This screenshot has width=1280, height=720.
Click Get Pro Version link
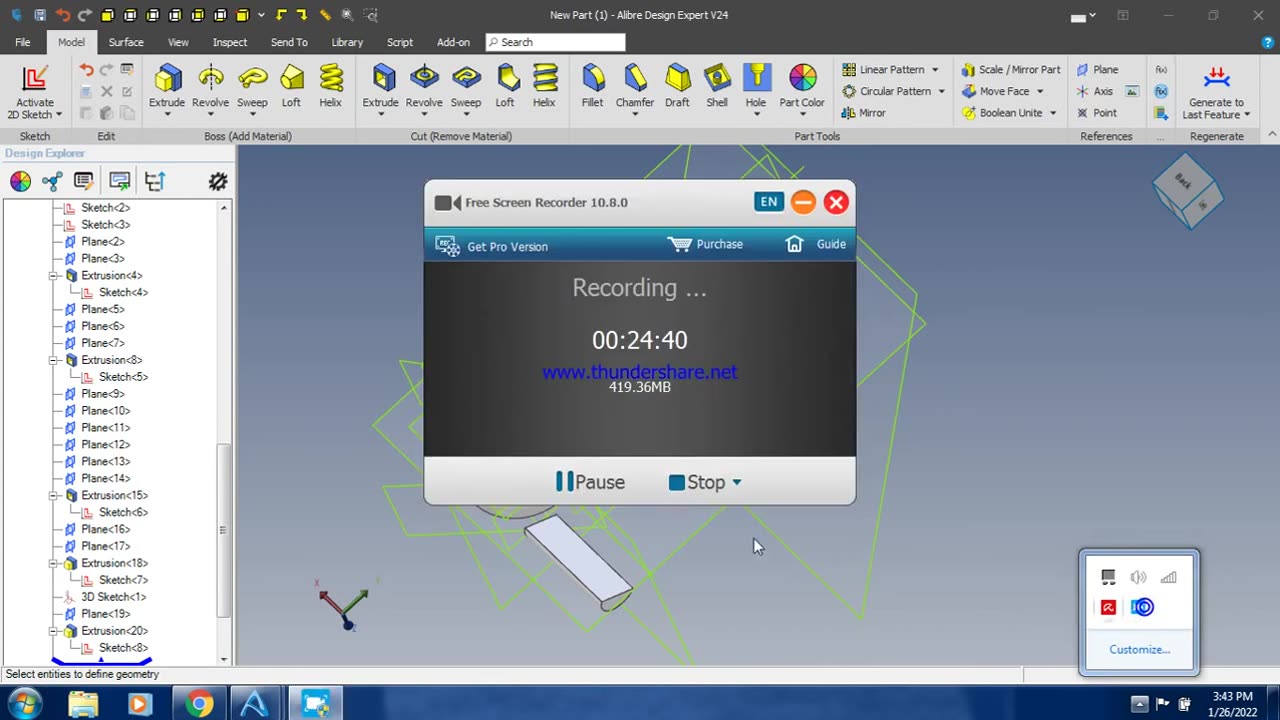(x=492, y=246)
